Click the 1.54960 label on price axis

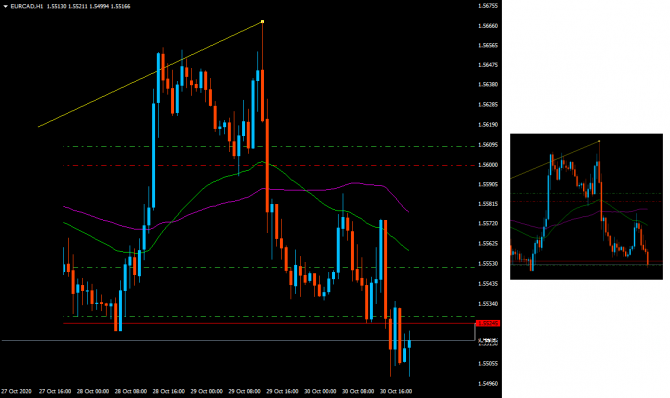[x=488, y=383]
